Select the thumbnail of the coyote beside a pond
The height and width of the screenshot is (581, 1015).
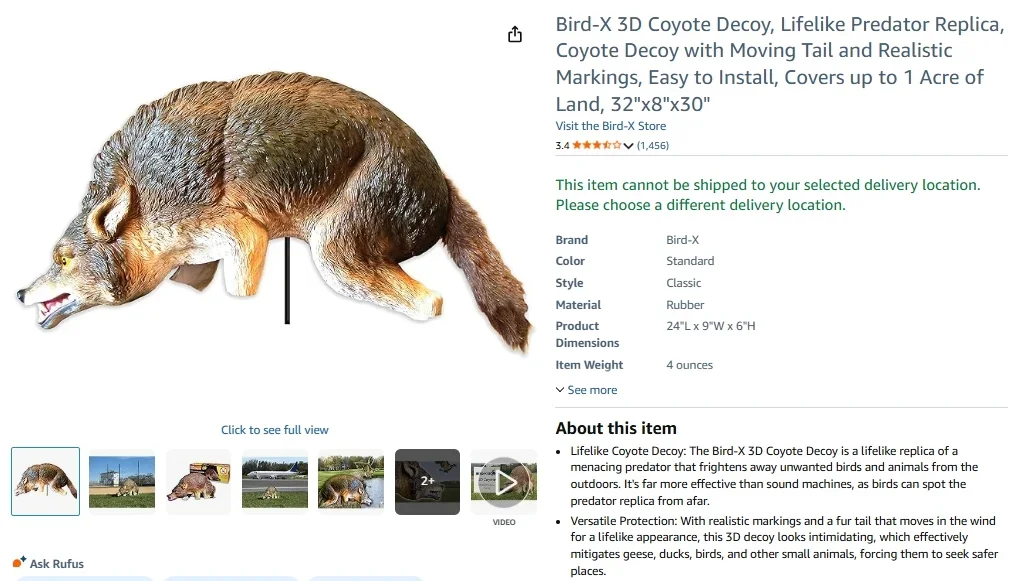pyautogui.click(x=351, y=481)
